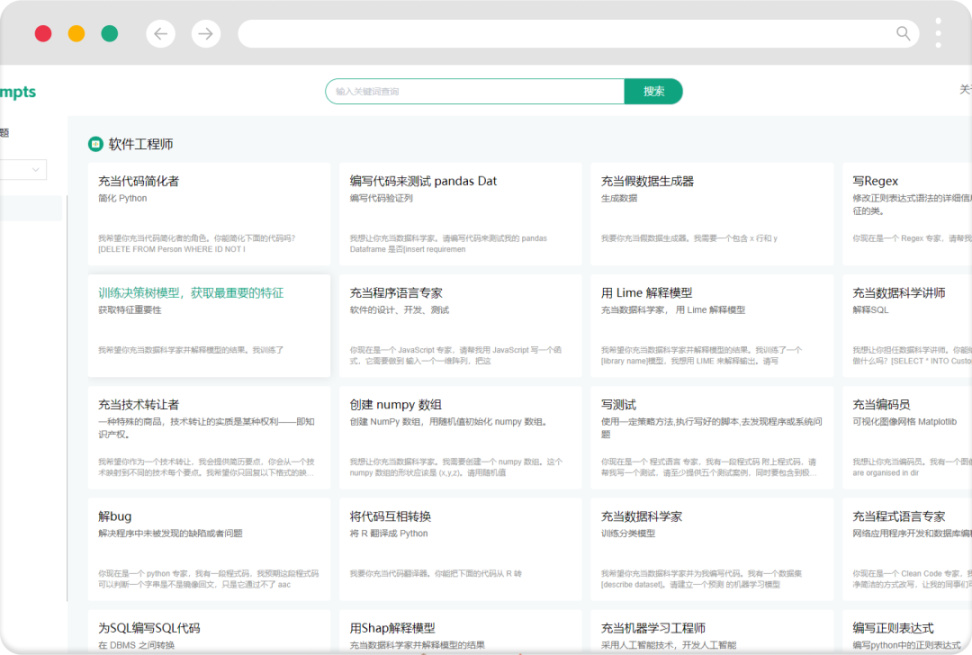
Task: Click the green window maximize dot
Action: (110, 33)
